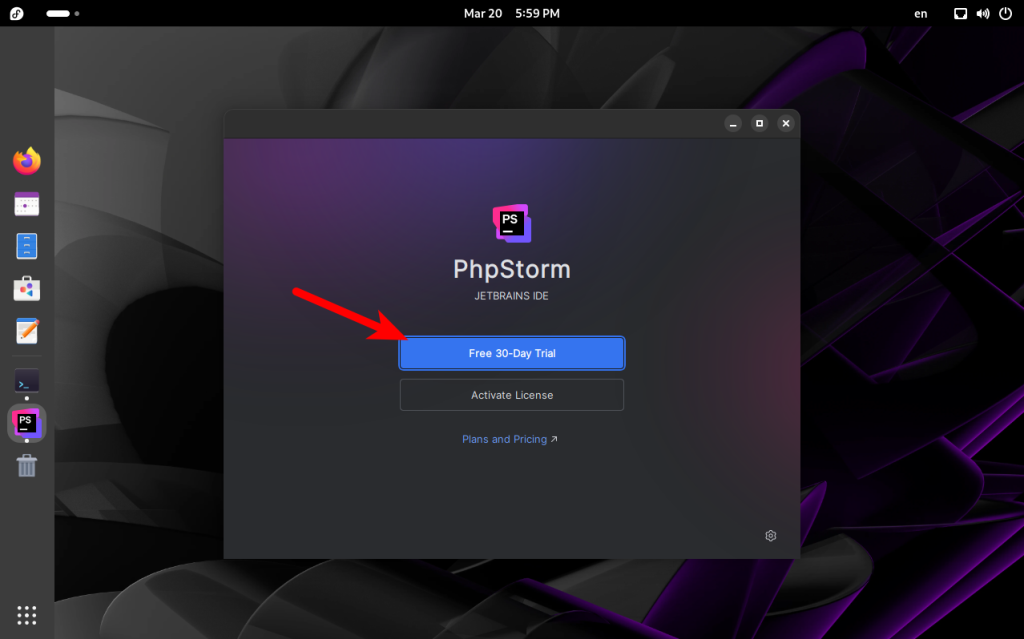Show the applications grid

point(27,615)
